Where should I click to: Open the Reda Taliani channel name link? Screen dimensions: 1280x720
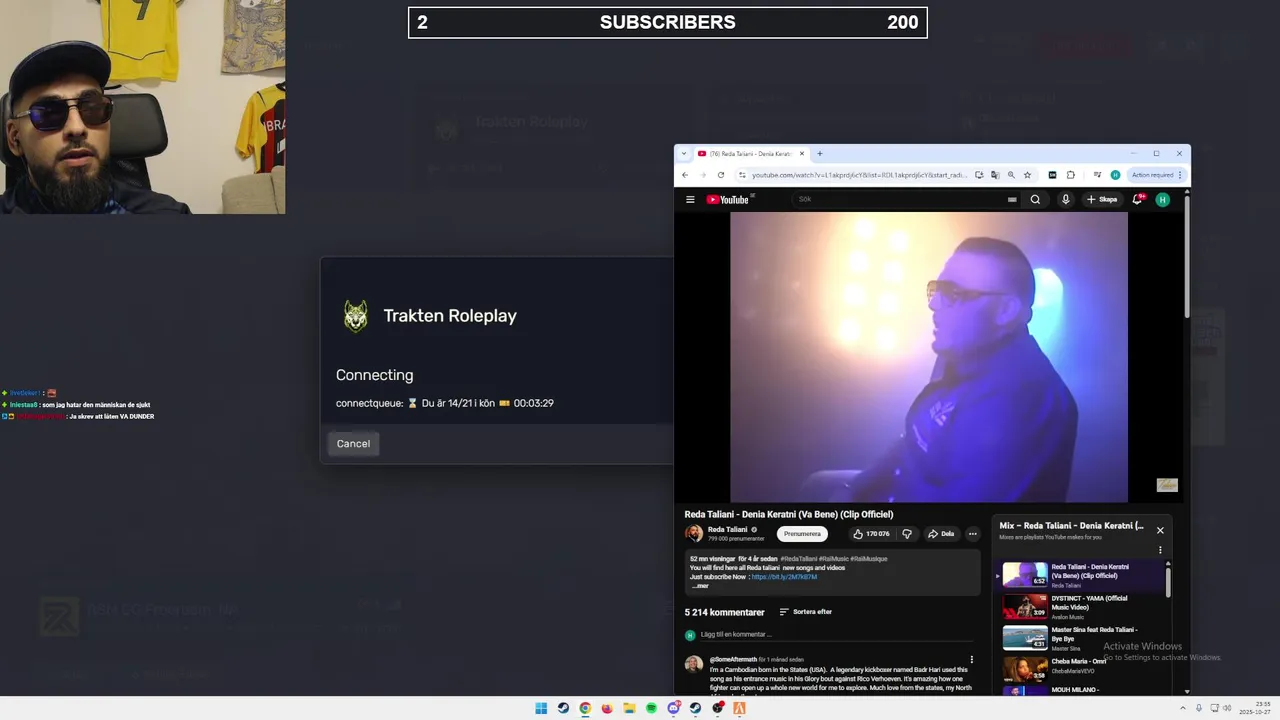[727, 529]
